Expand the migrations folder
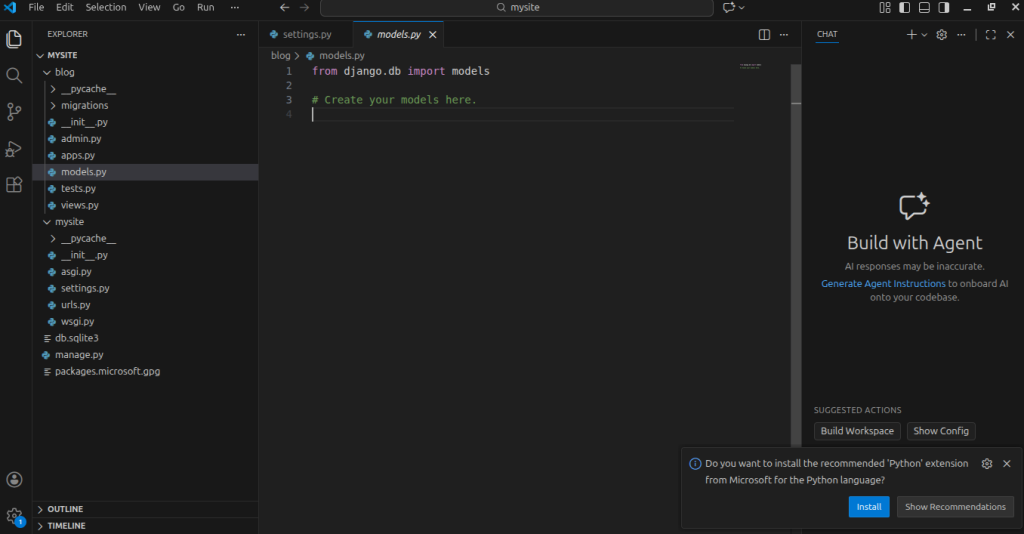 tap(84, 105)
